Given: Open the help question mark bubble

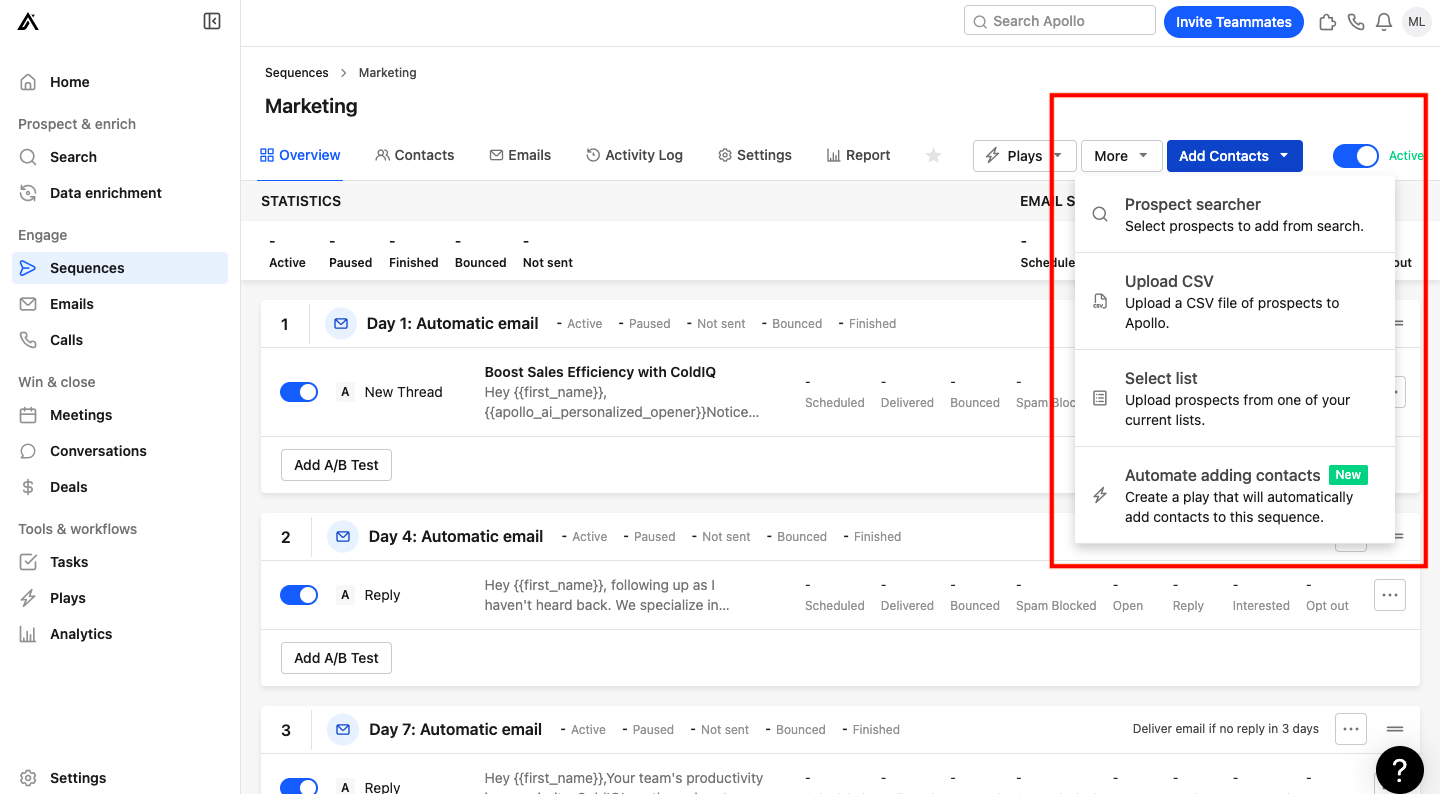Looking at the screenshot, I should [1400, 769].
